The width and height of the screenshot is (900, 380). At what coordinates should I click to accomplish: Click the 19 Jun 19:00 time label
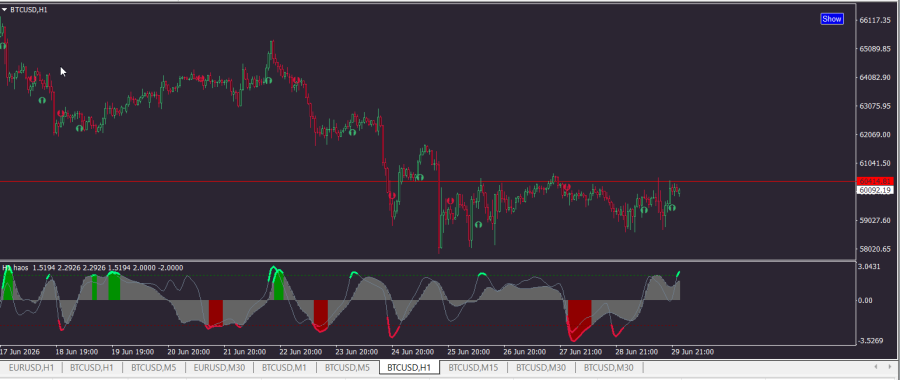click(133, 352)
